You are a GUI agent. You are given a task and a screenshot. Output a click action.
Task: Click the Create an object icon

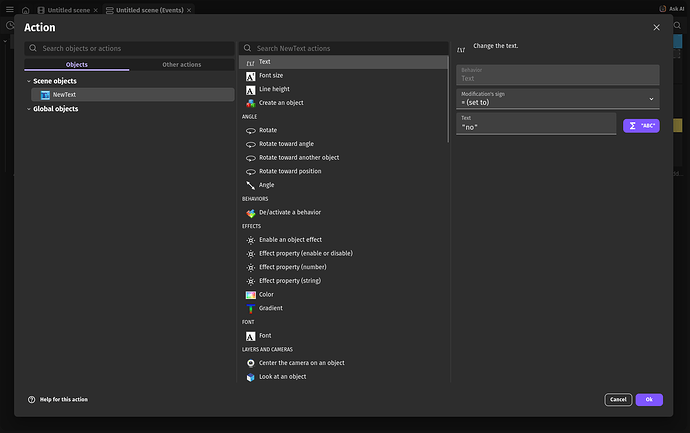251,103
